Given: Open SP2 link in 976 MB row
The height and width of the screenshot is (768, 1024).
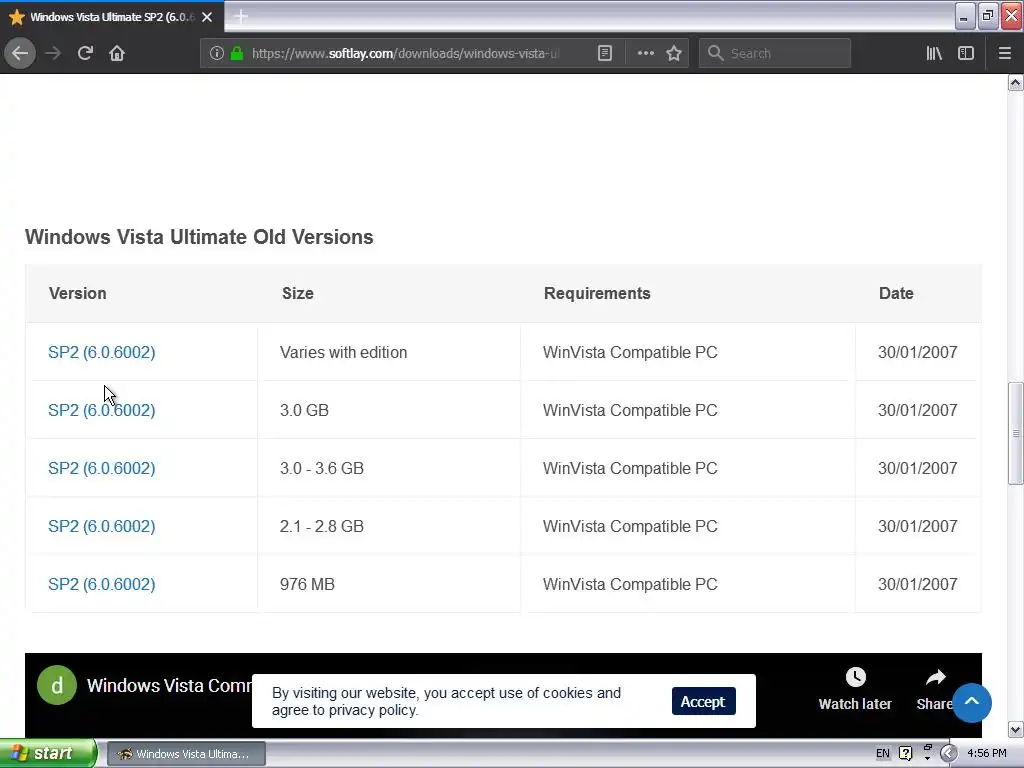Looking at the screenshot, I should click(x=101, y=584).
